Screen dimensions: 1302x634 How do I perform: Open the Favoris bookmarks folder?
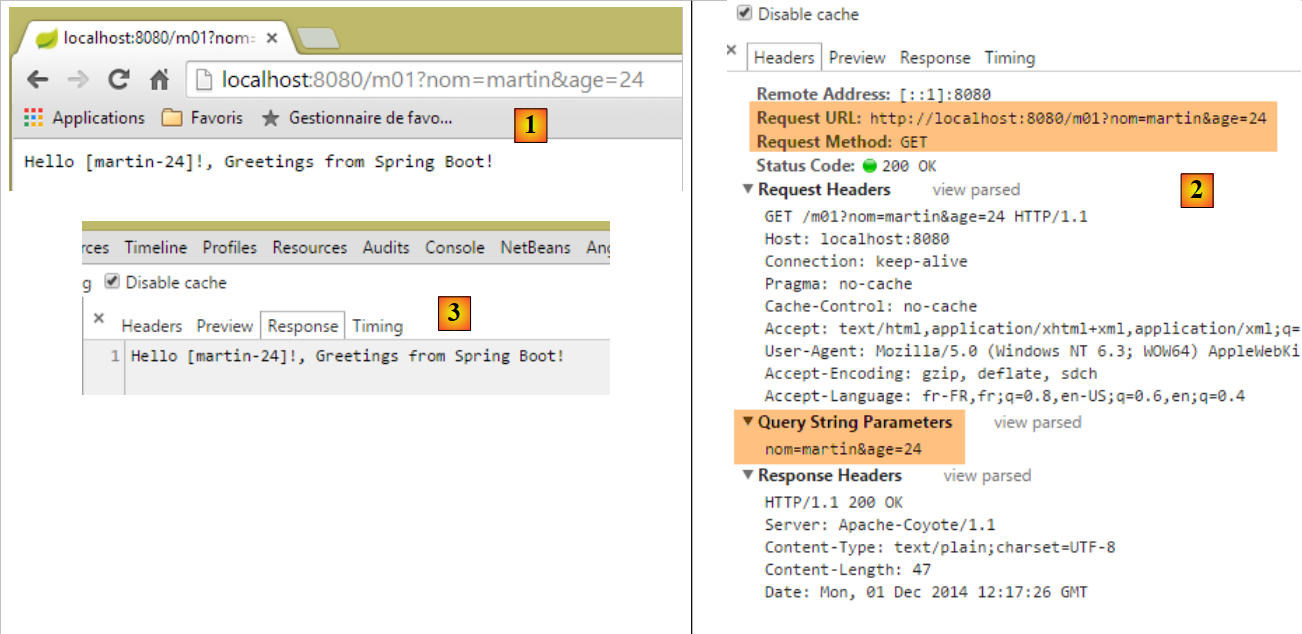(x=202, y=118)
